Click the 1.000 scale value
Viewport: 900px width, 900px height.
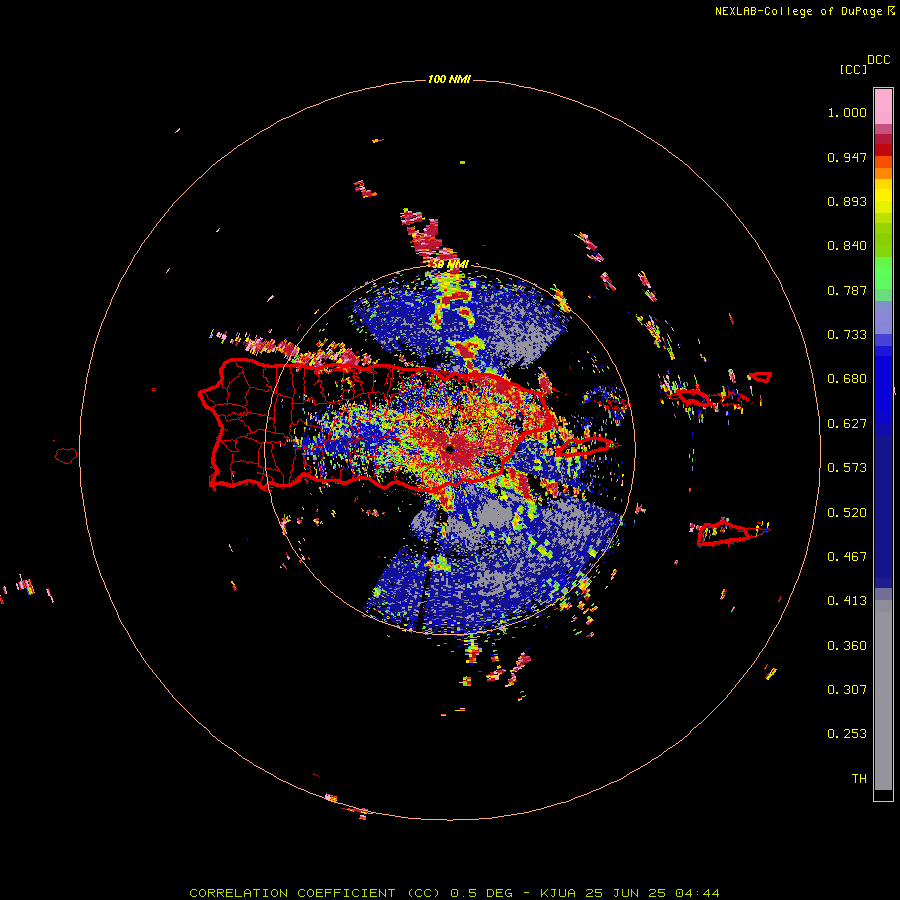click(847, 112)
